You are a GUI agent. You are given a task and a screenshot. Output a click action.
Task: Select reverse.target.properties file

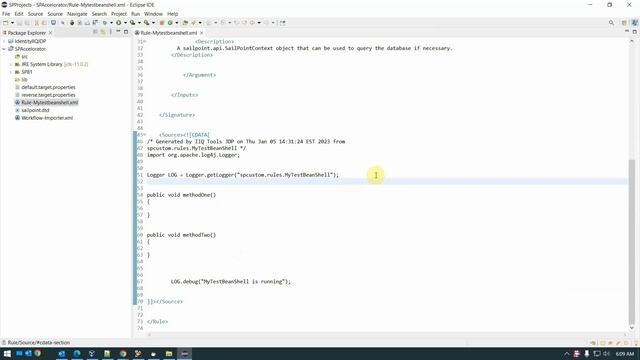48,95
